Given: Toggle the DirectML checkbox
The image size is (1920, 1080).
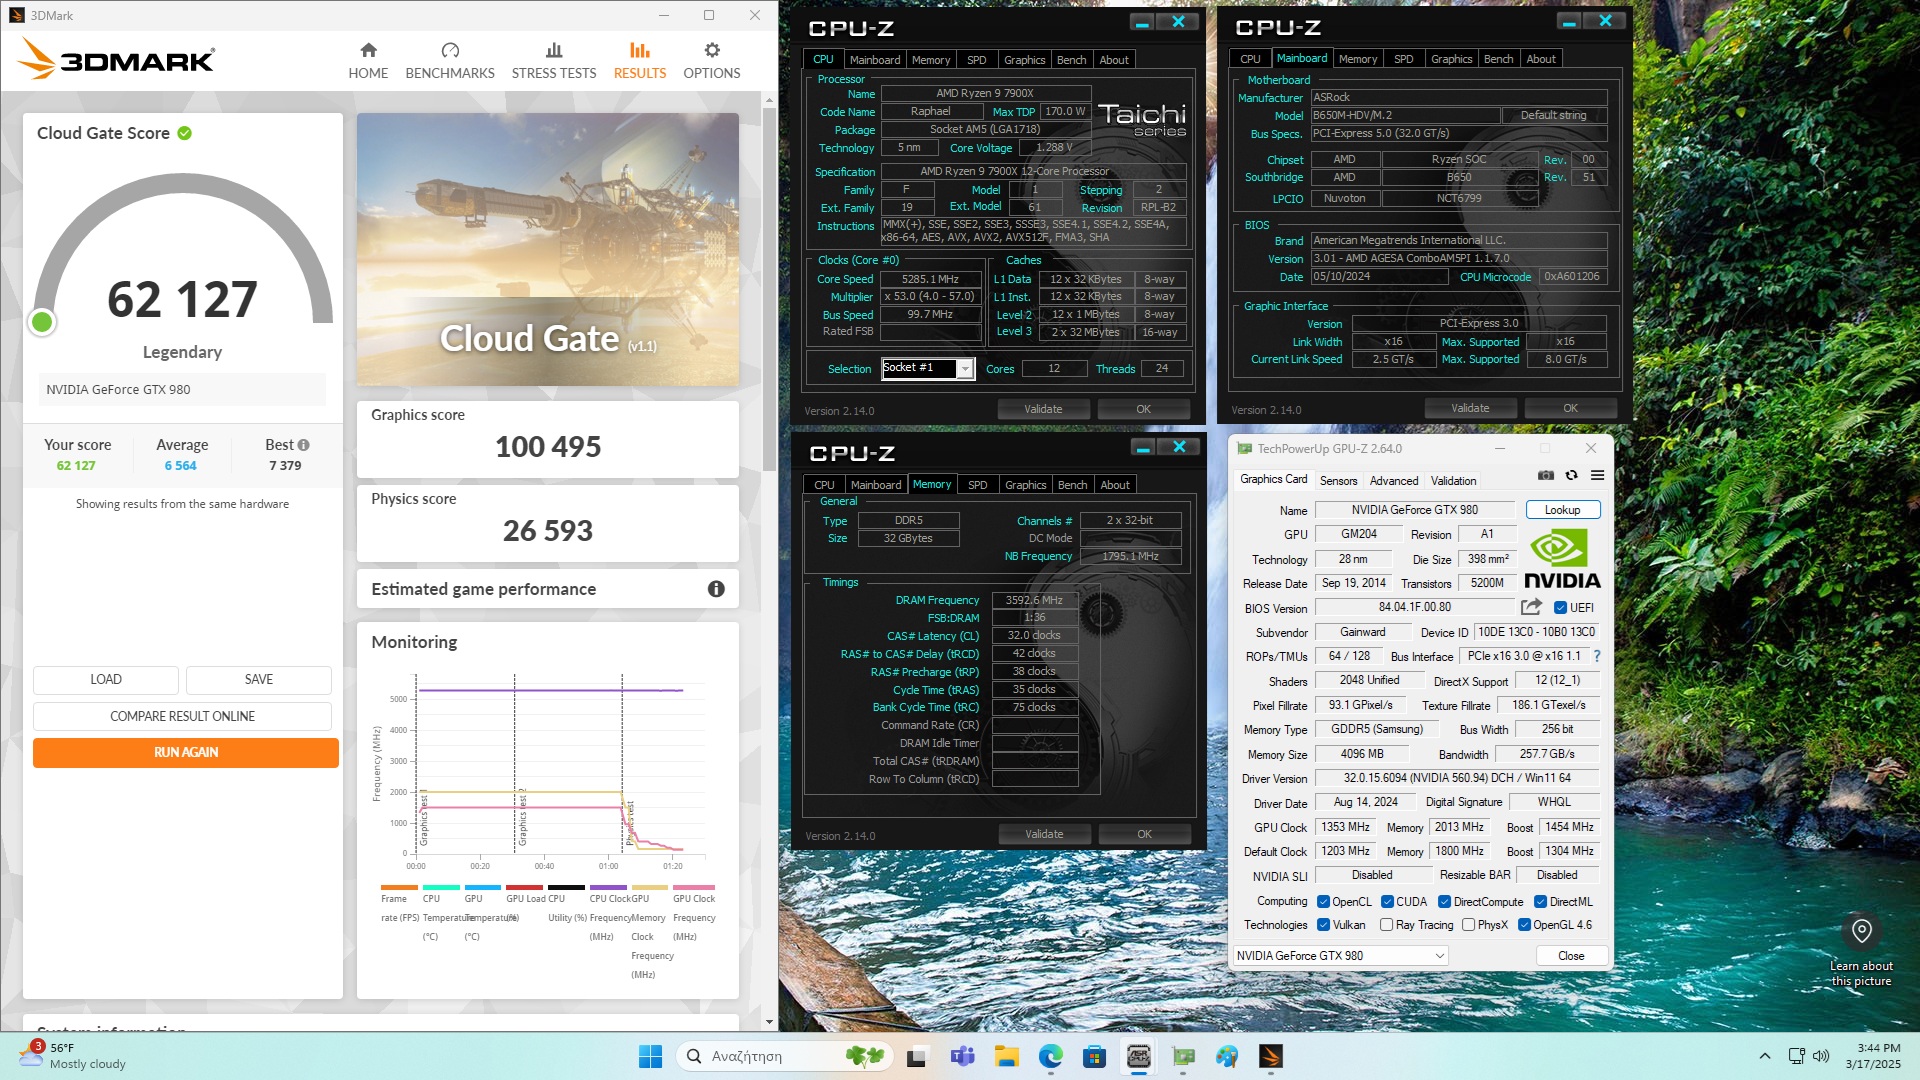Looking at the screenshot, I should (x=1540, y=901).
